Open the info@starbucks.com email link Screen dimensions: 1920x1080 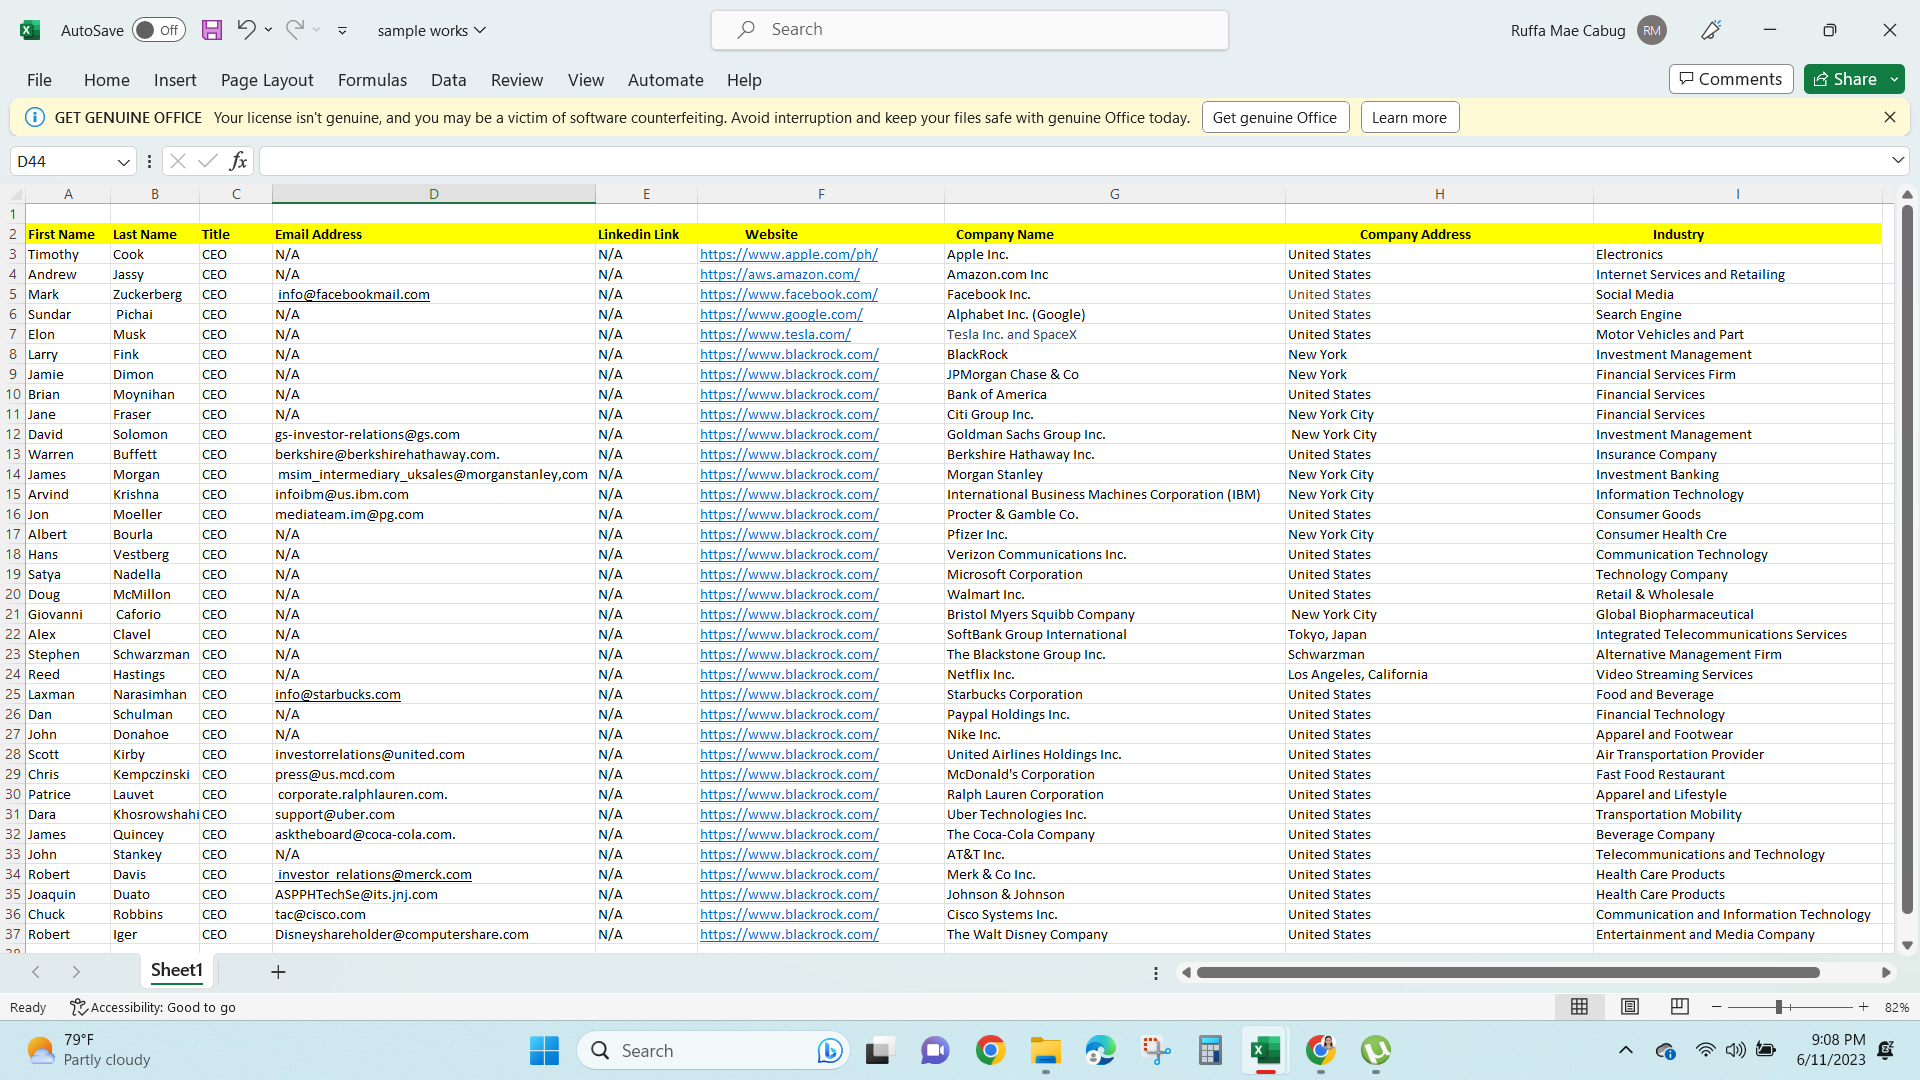338,694
